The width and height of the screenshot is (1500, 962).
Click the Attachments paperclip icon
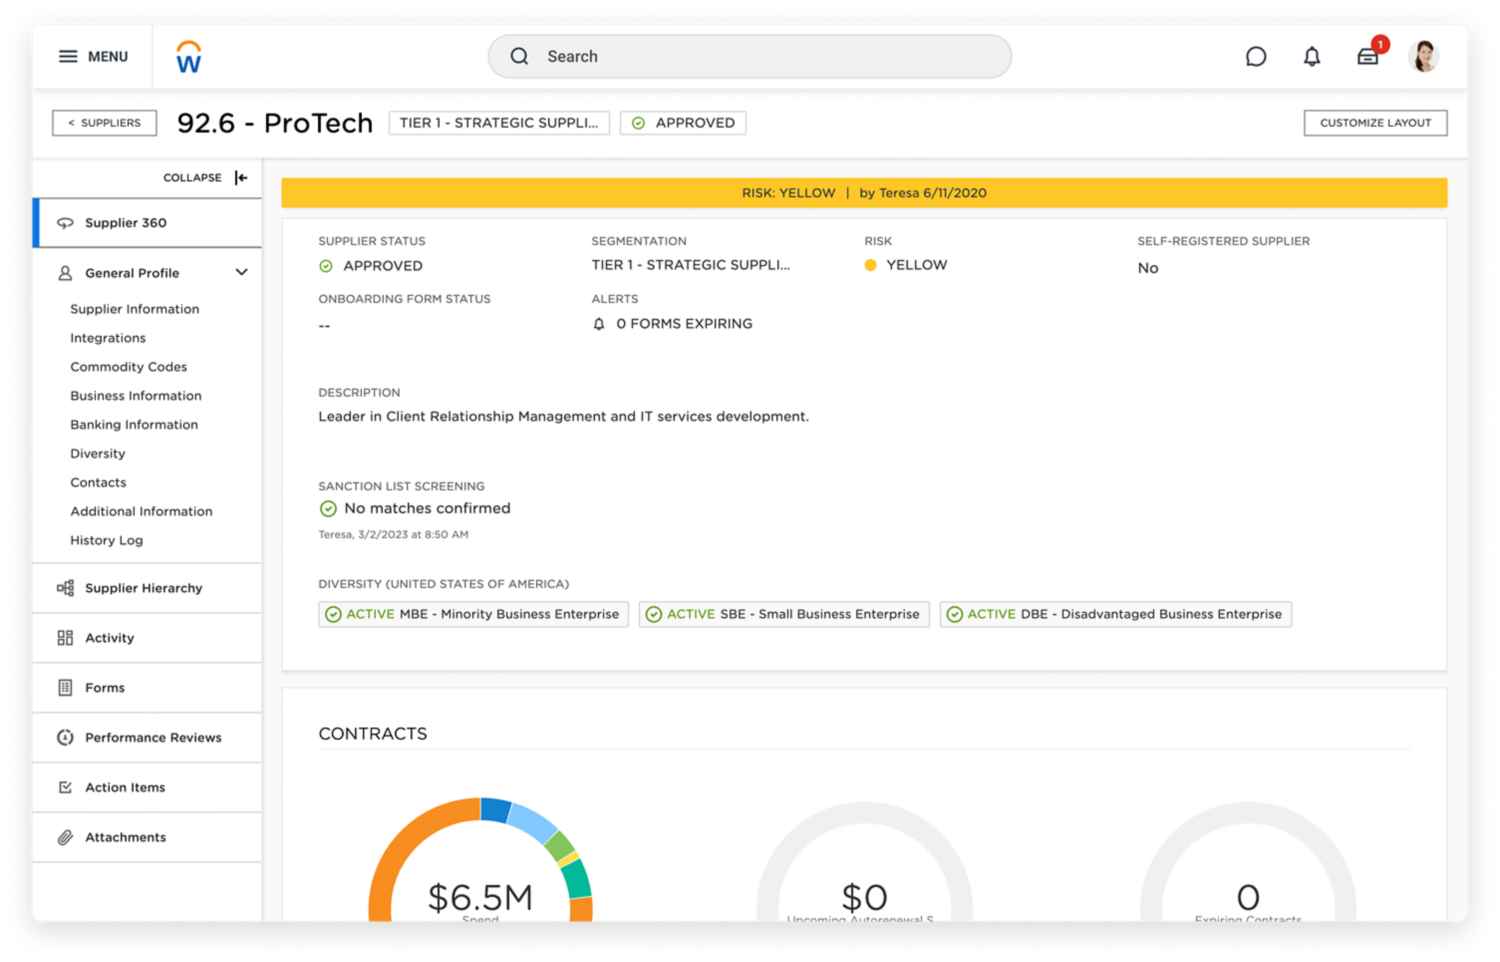(65, 838)
